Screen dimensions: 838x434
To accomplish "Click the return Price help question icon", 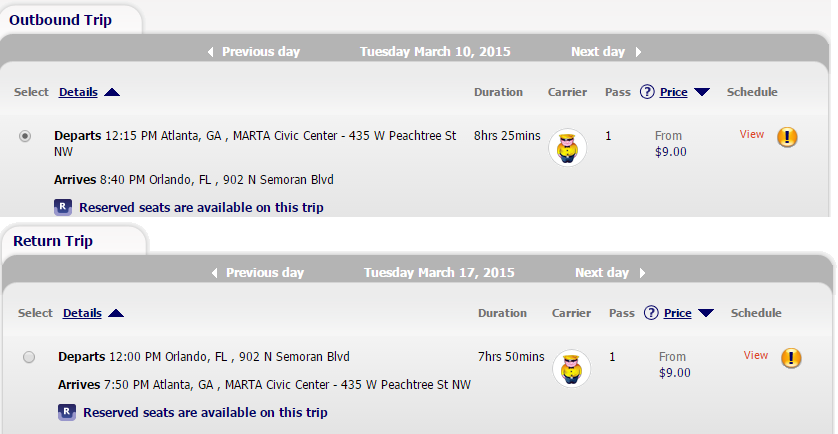I will 651,313.
